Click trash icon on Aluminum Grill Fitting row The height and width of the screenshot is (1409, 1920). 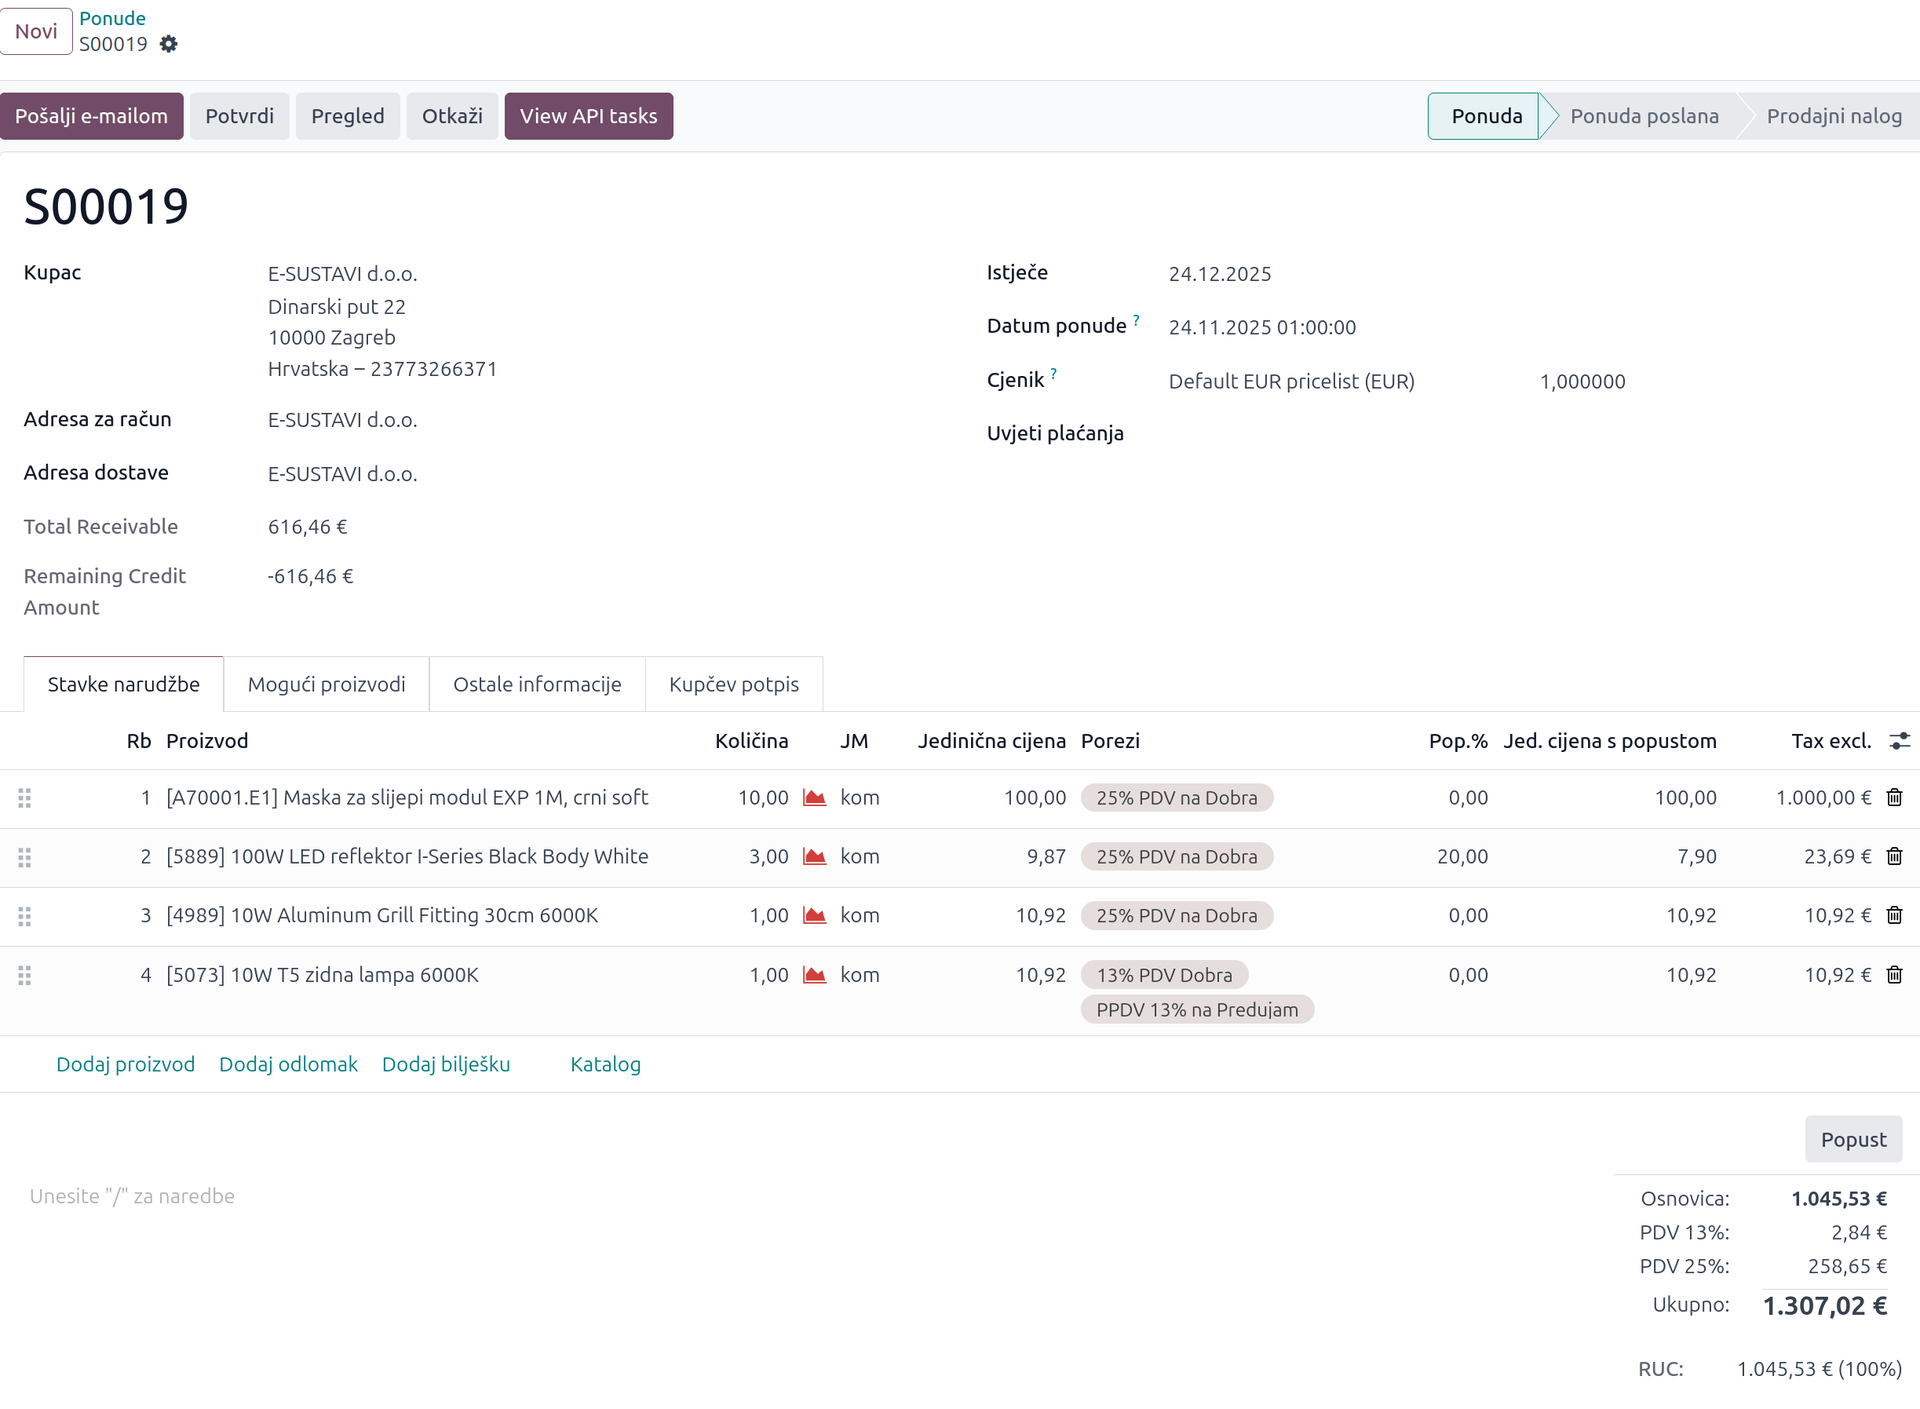[x=1894, y=916]
